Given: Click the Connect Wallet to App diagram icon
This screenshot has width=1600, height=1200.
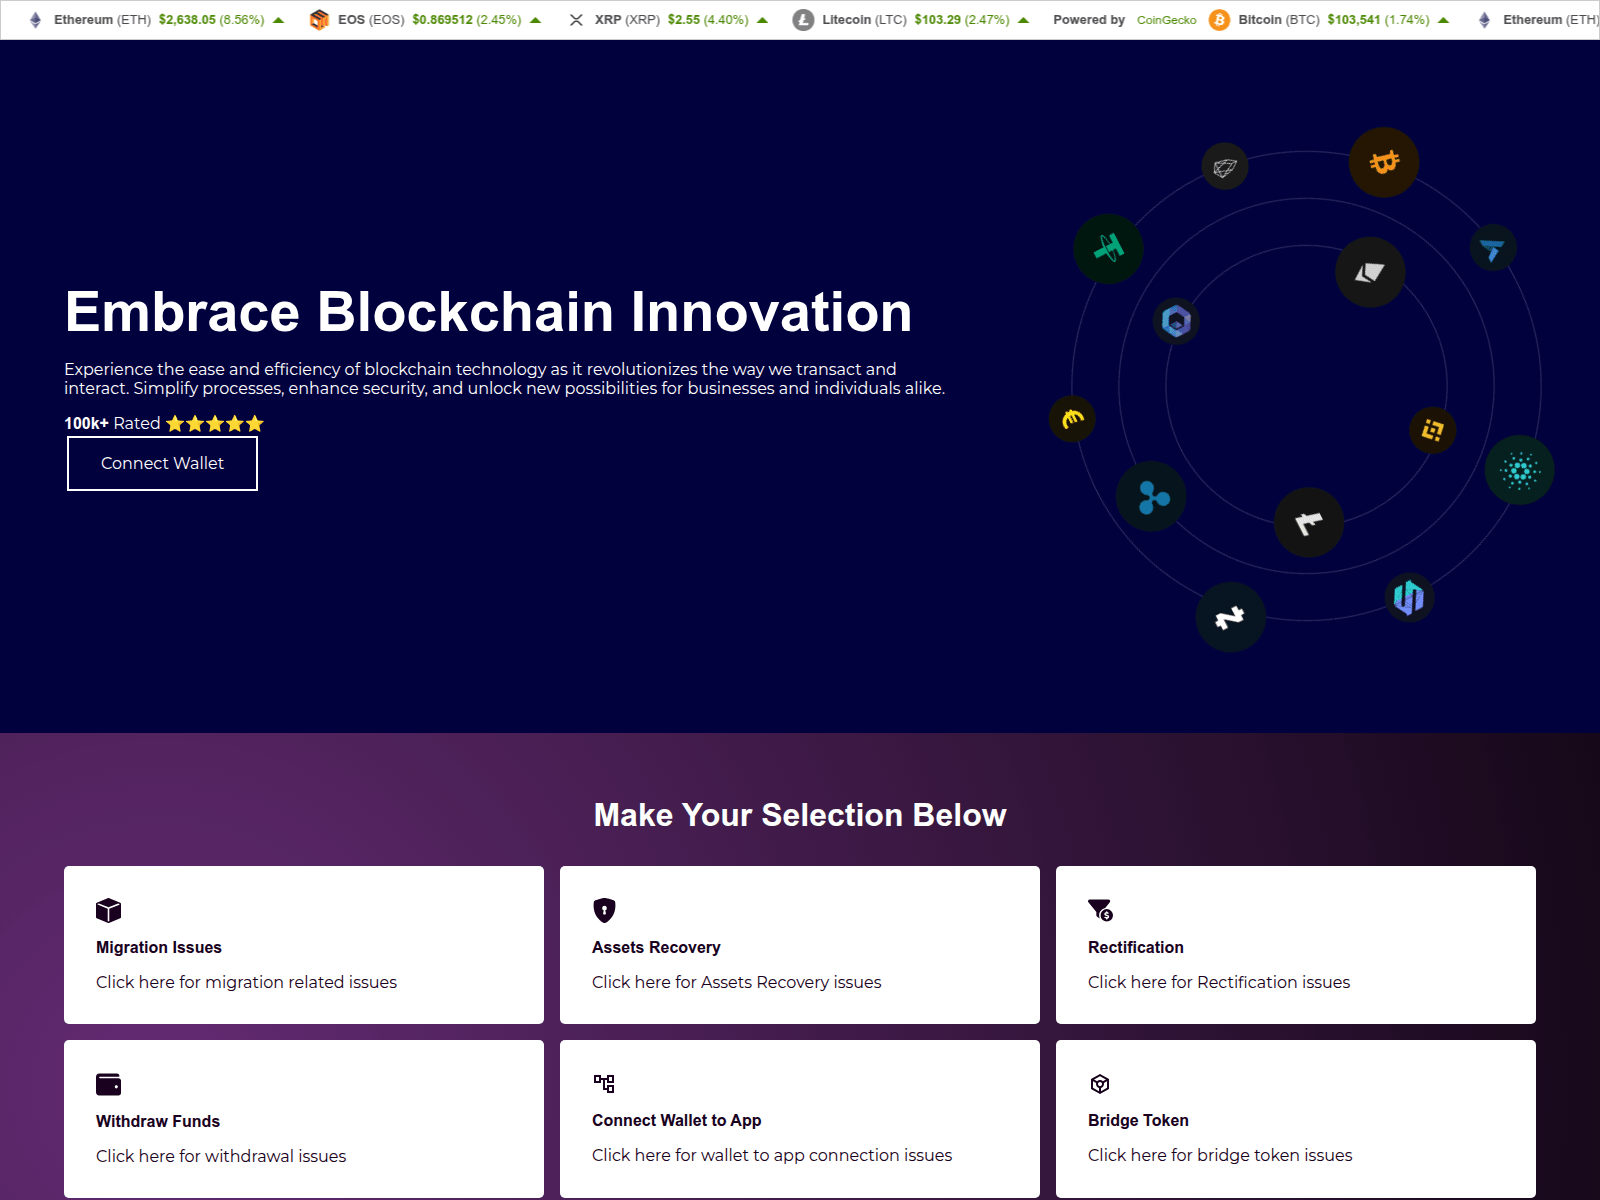Looking at the screenshot, I should [604, 1083].
